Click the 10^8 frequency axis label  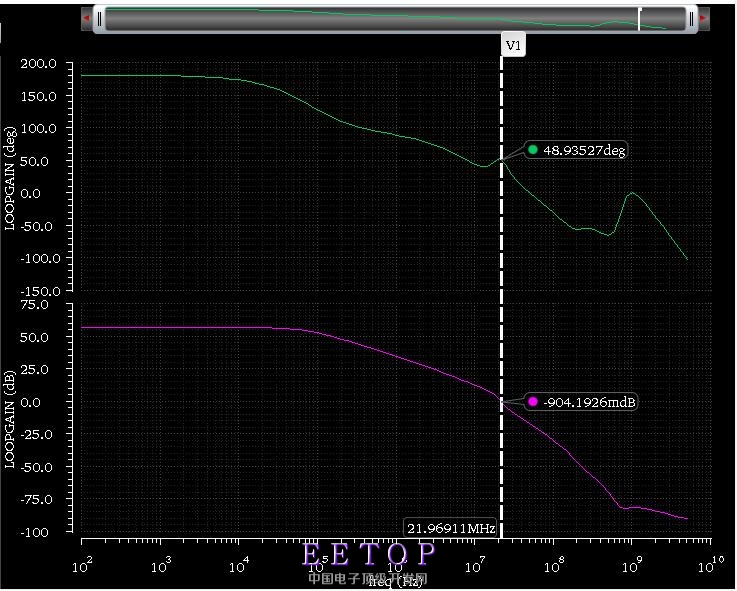click(x=554, y=565)
